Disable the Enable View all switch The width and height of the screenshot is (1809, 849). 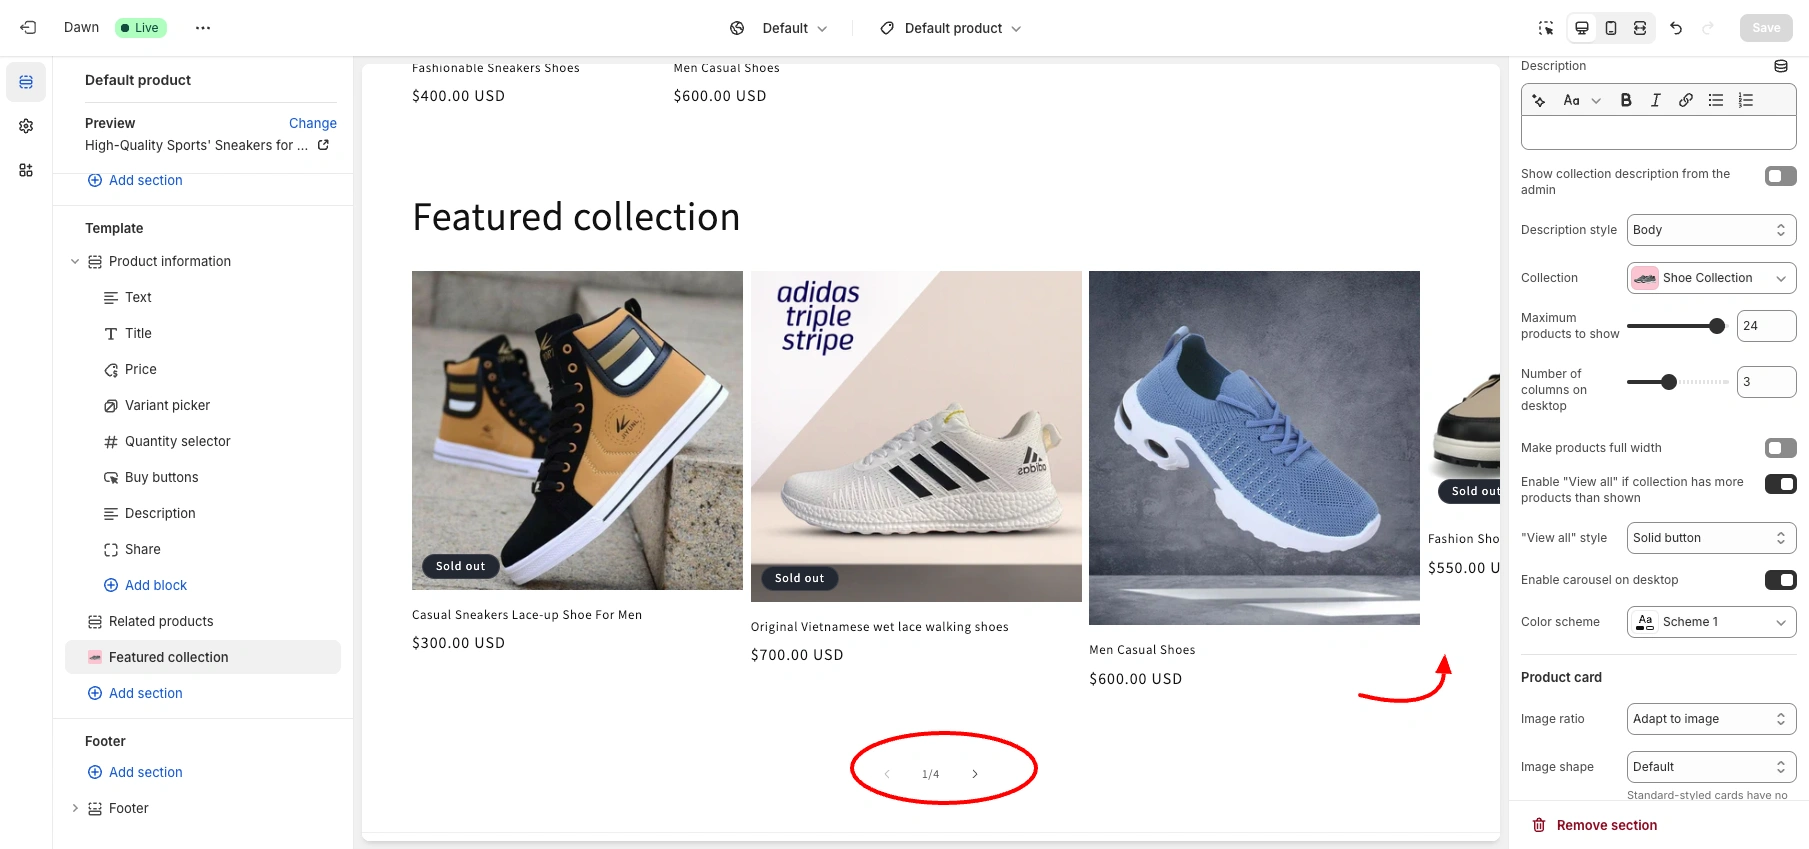(1780, 484)
